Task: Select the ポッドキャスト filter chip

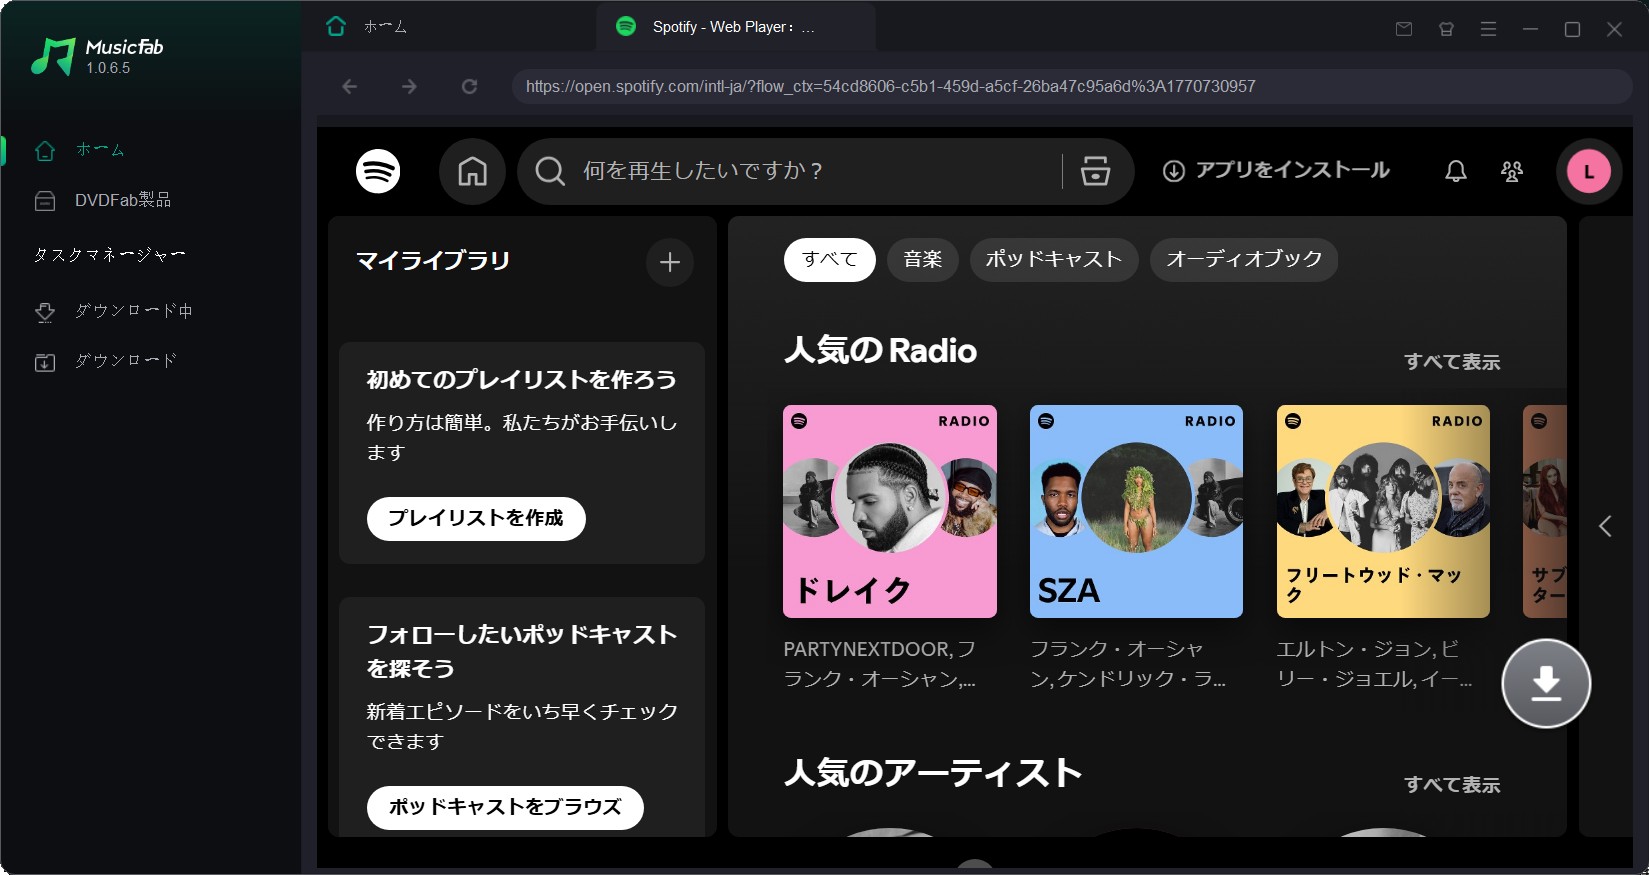Action: (x=1054, y=260)
